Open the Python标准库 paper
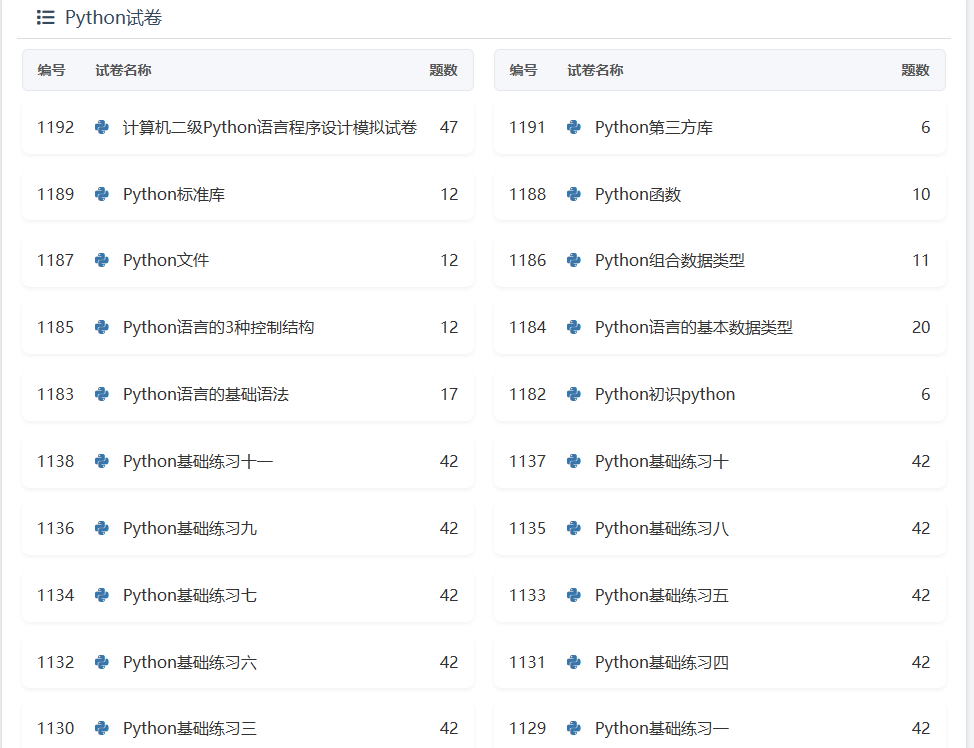The width and height of the screenshot is (974, 748). point(174,194)
